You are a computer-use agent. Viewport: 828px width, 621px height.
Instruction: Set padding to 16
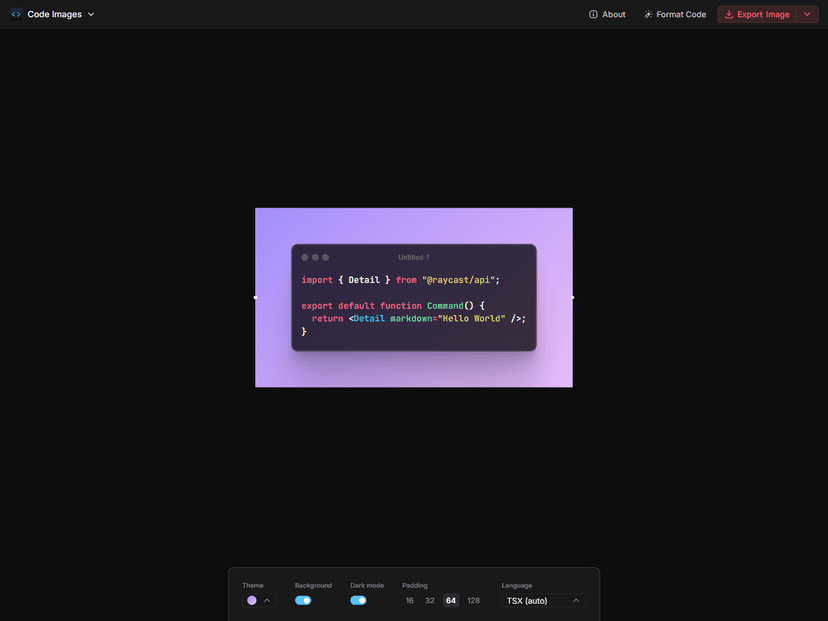click(410, 600)
